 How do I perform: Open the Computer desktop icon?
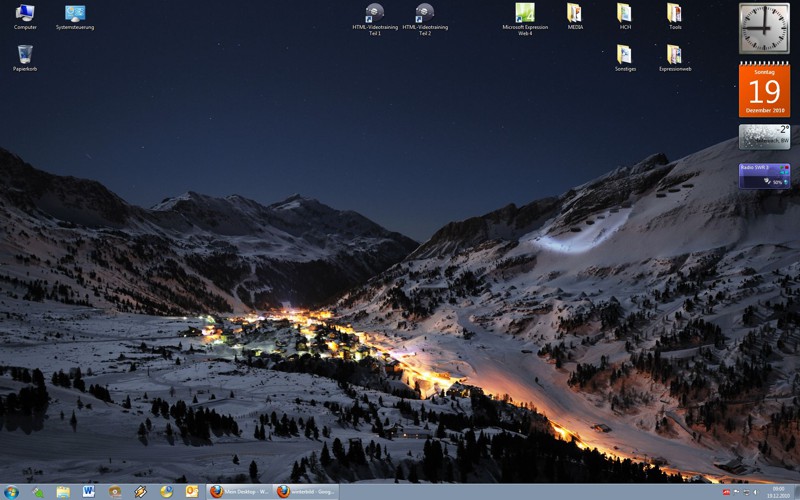coord(25,14)
